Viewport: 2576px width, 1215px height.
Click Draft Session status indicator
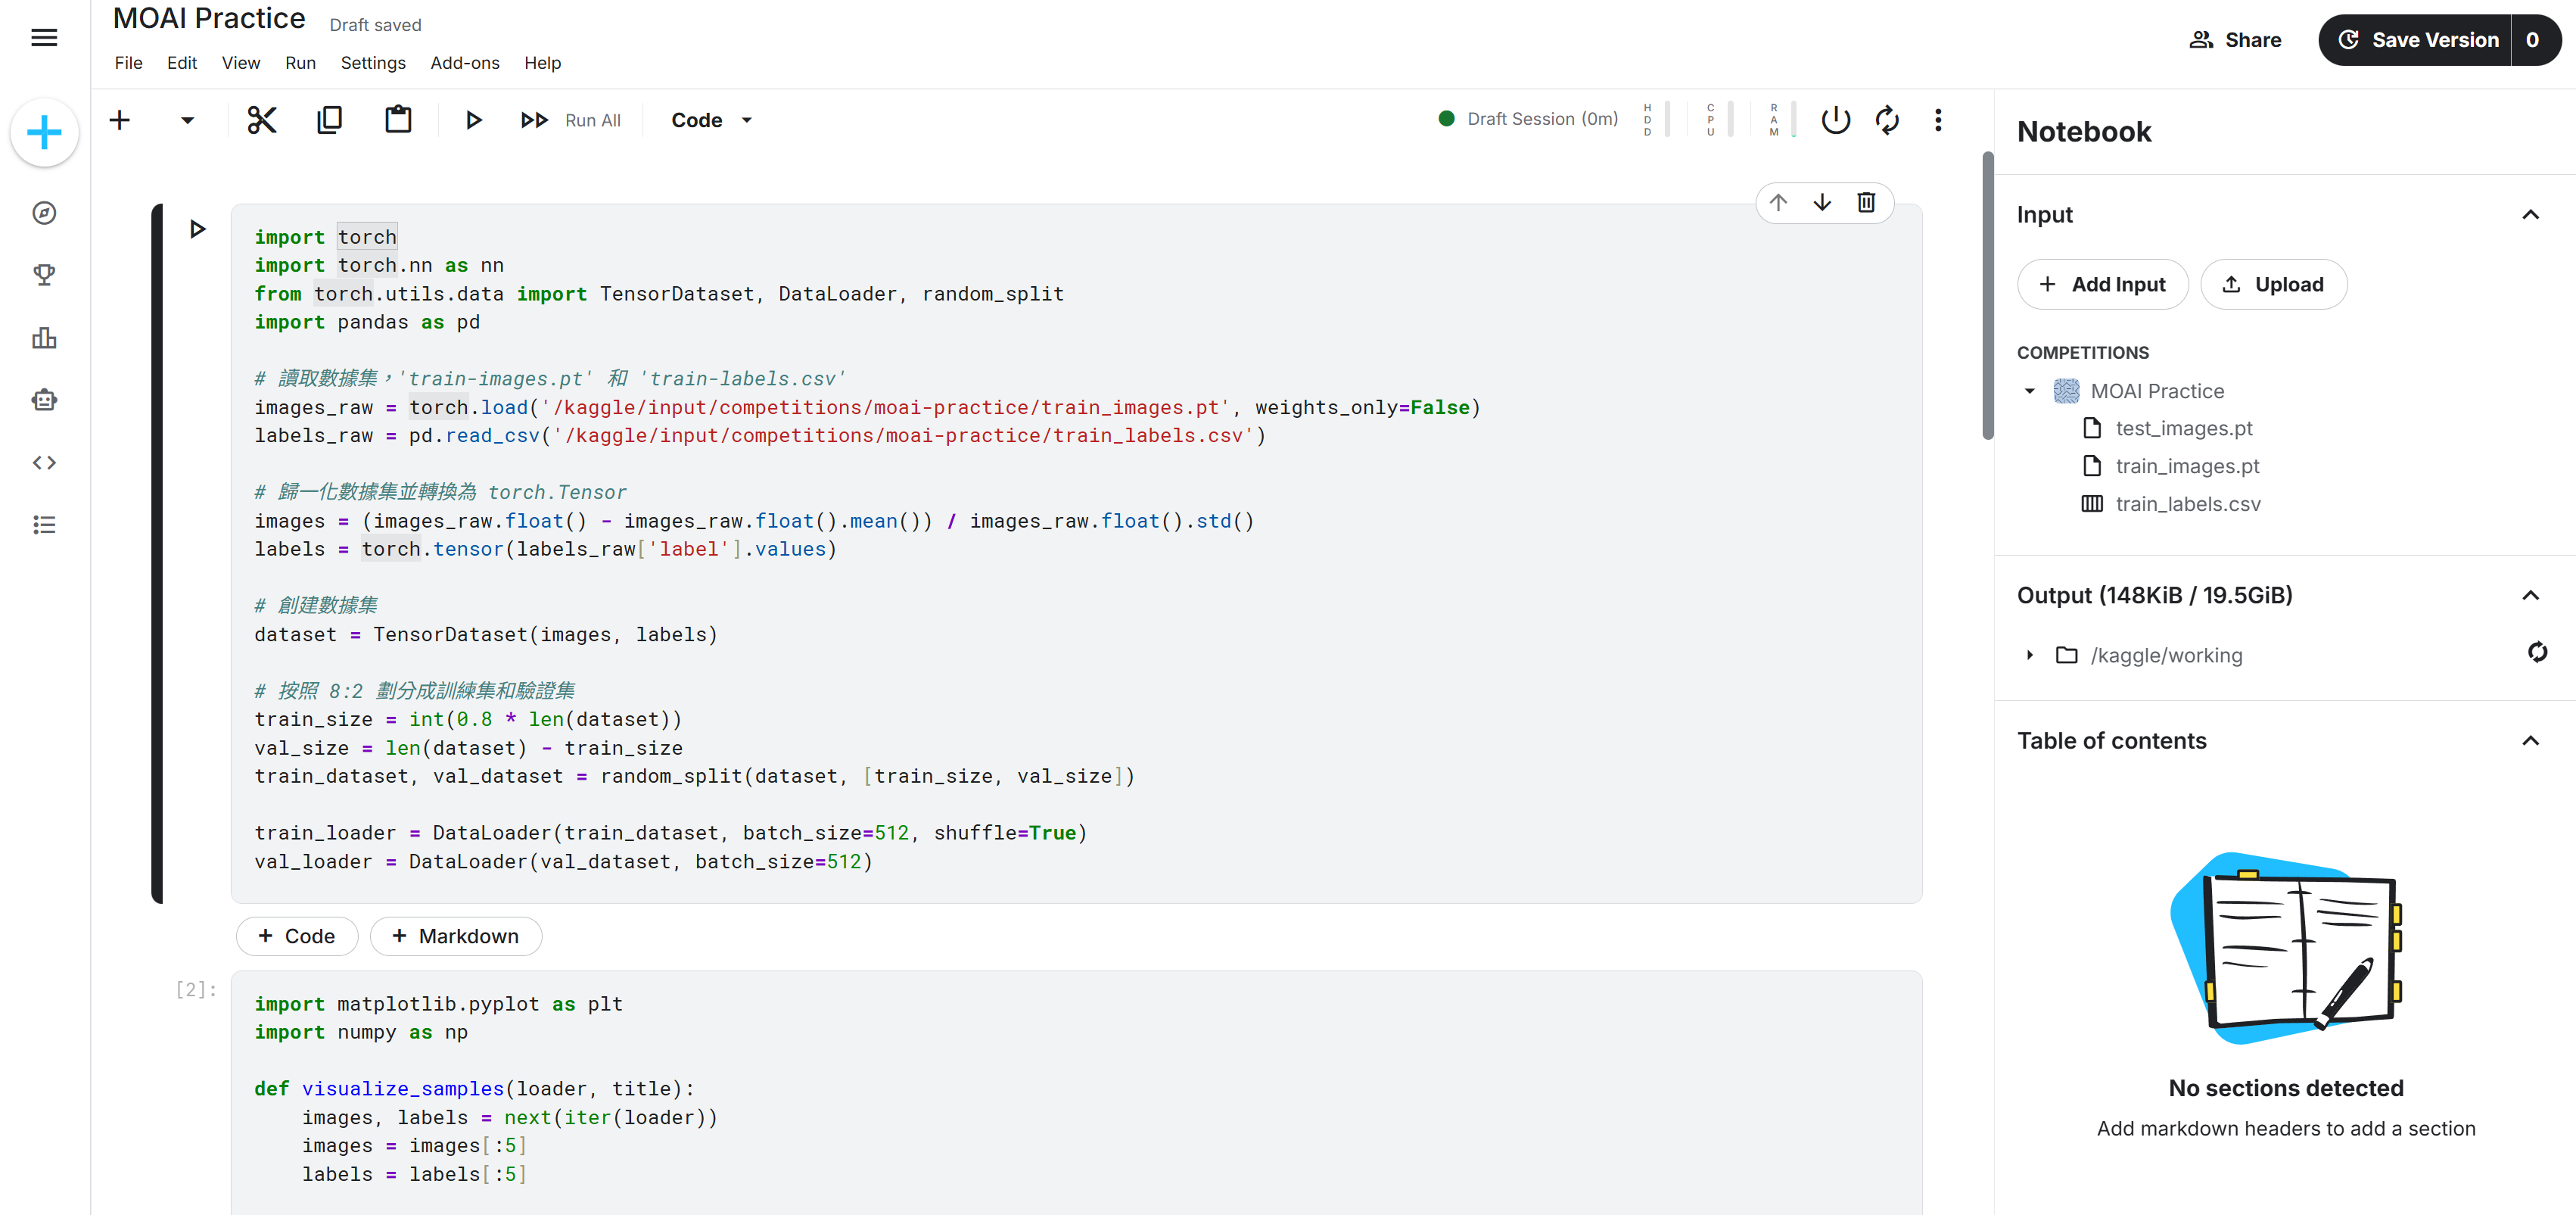point(1528,119)
